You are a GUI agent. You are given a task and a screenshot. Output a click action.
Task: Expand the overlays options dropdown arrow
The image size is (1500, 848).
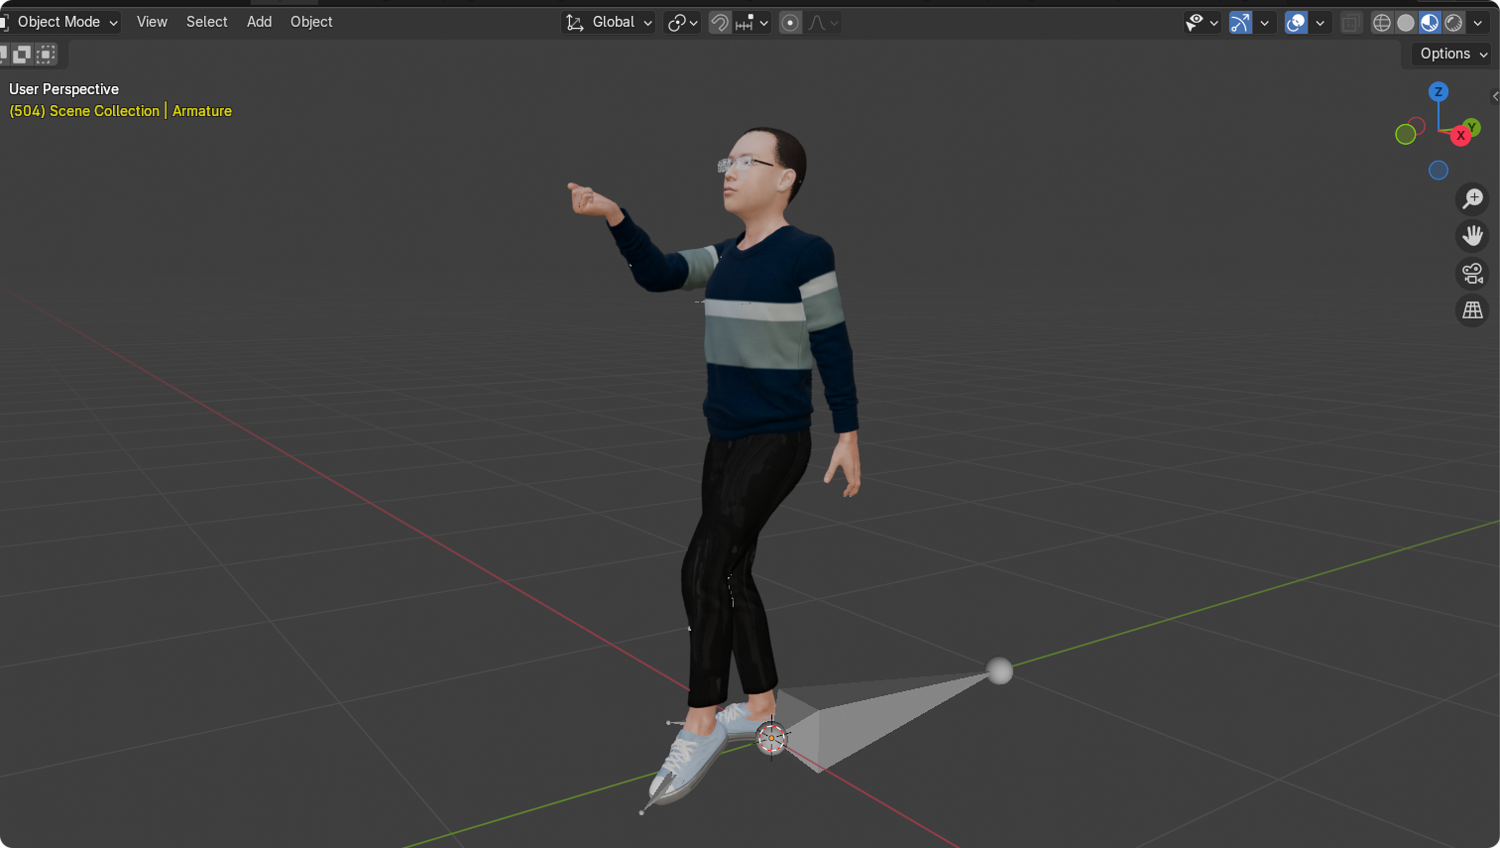coord(1320,23)
